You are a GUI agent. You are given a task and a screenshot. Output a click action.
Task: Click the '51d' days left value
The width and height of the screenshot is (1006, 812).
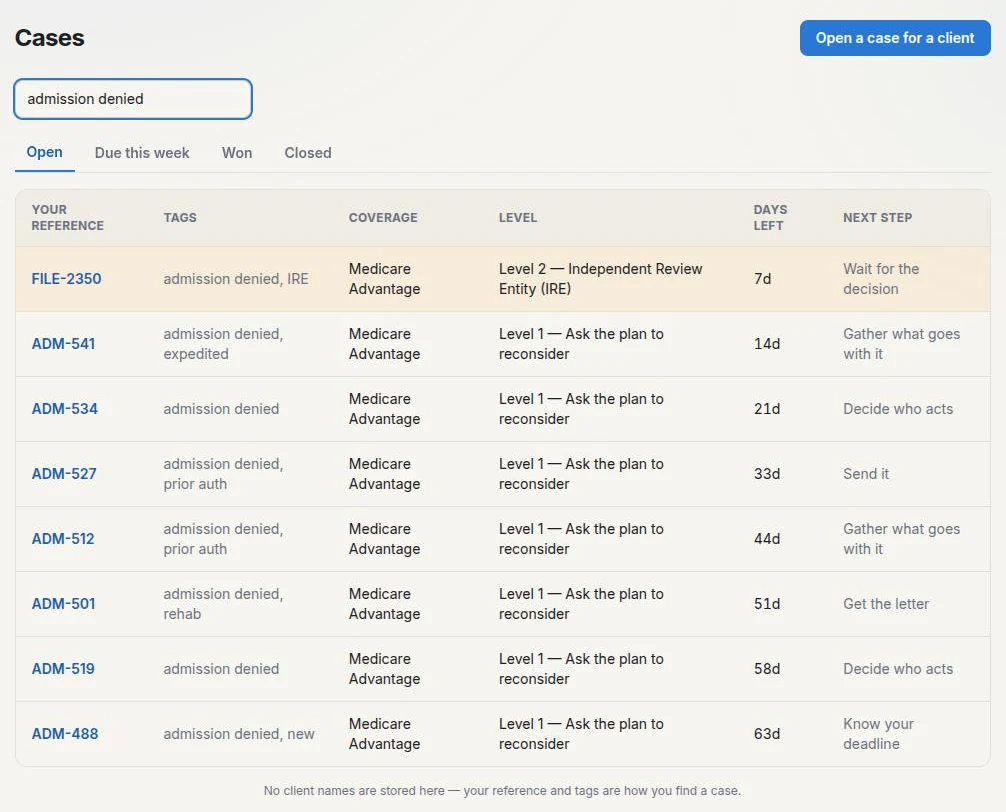(x=767, y=604)
